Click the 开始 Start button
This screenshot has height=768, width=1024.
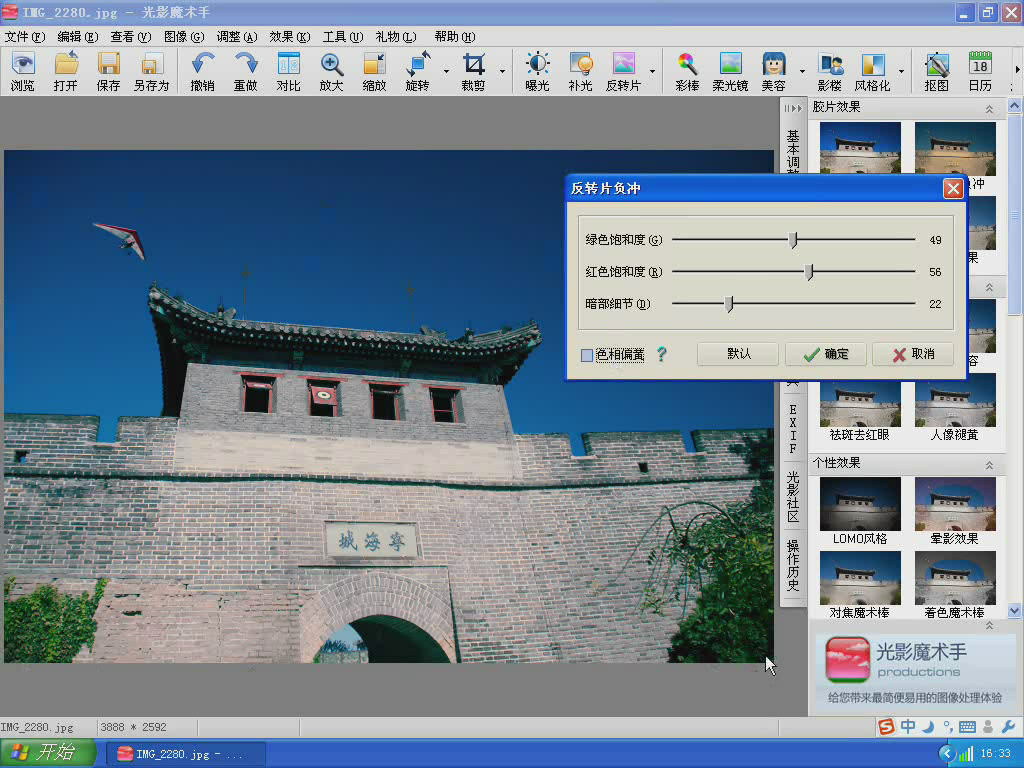[x=48, y=753]
